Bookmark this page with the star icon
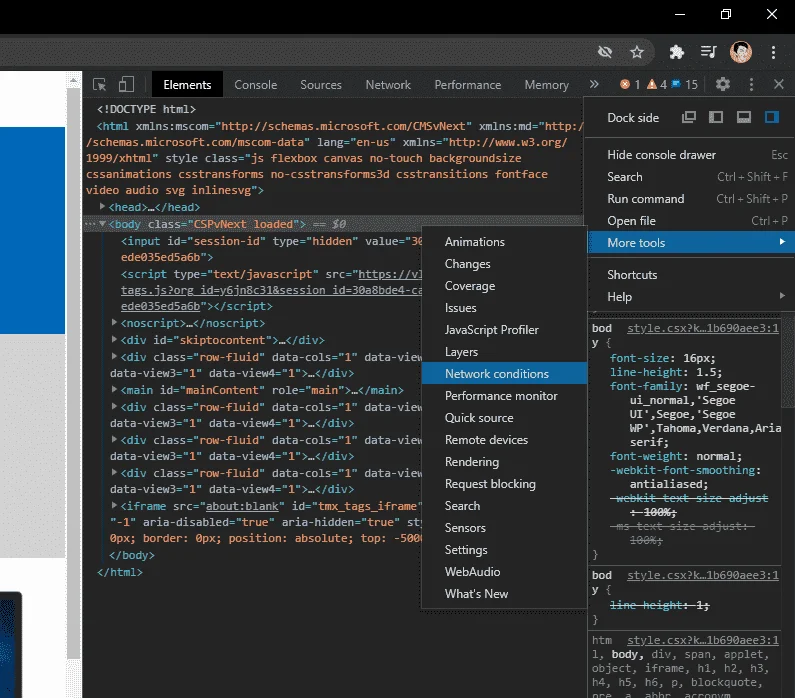The image size is (795, 698). click(x=637, y=52)
